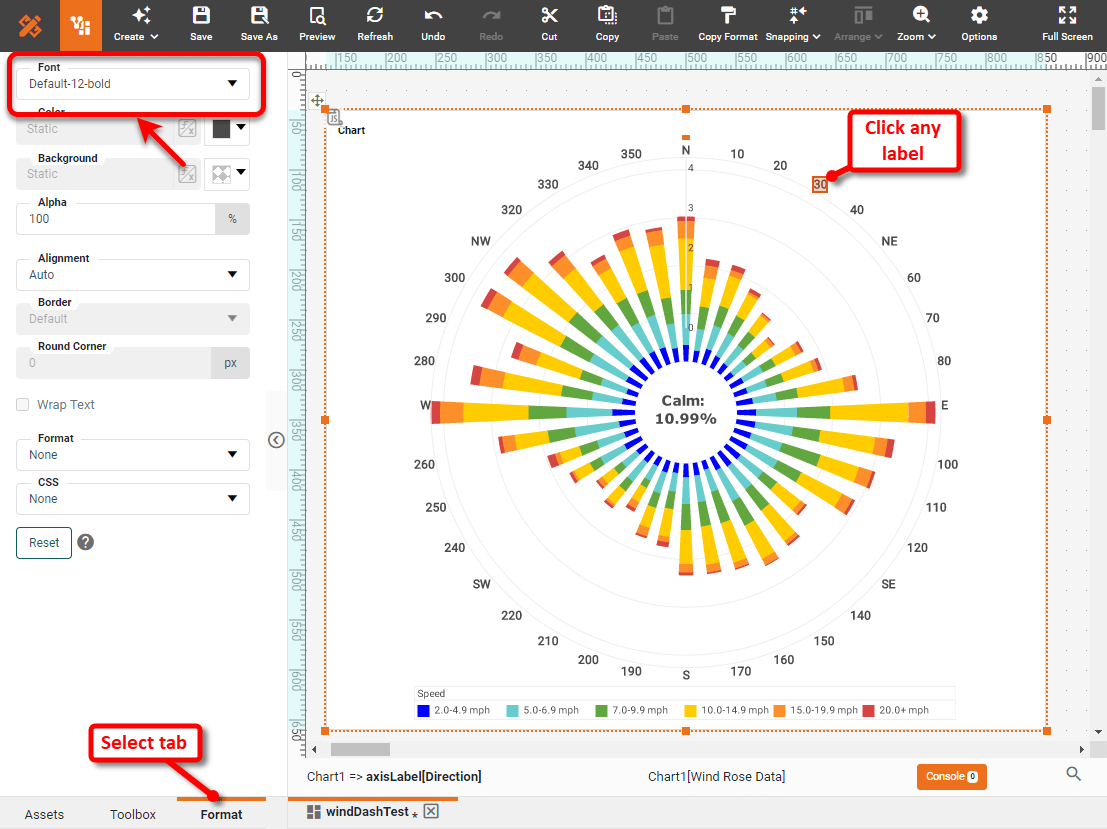
Task: Click the 20.0+ mph legend item
Action: pyautogui.click(x=896, y=710)
